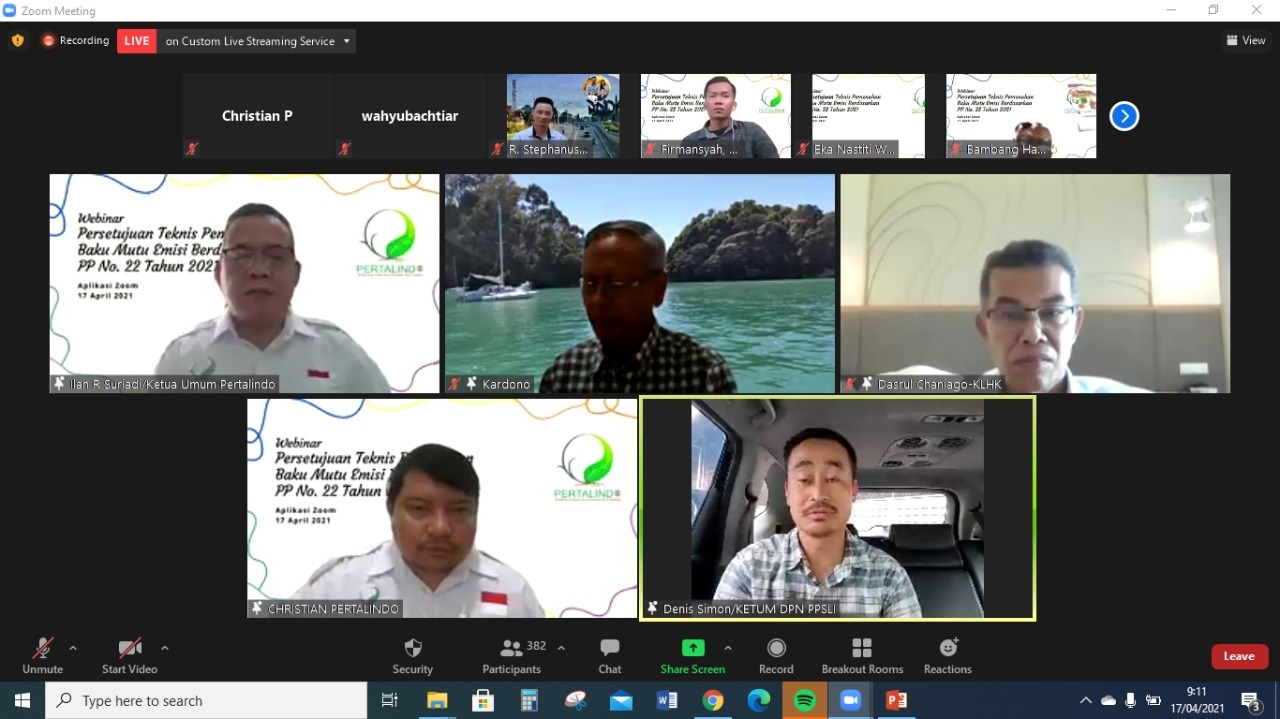Expand Share Screen options arrow
The image size is (1280, 719).
728,647
